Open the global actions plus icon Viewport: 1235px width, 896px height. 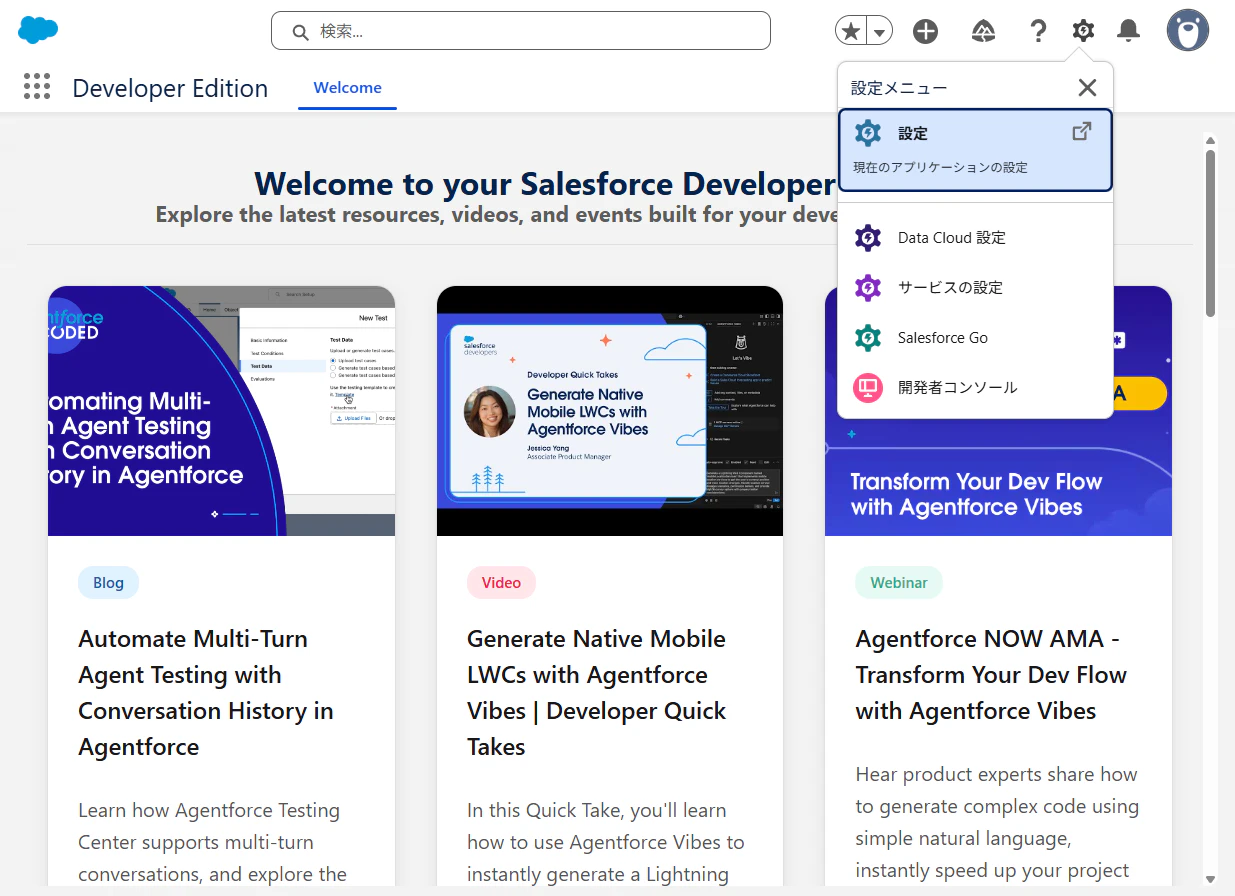tap(926, 31)
